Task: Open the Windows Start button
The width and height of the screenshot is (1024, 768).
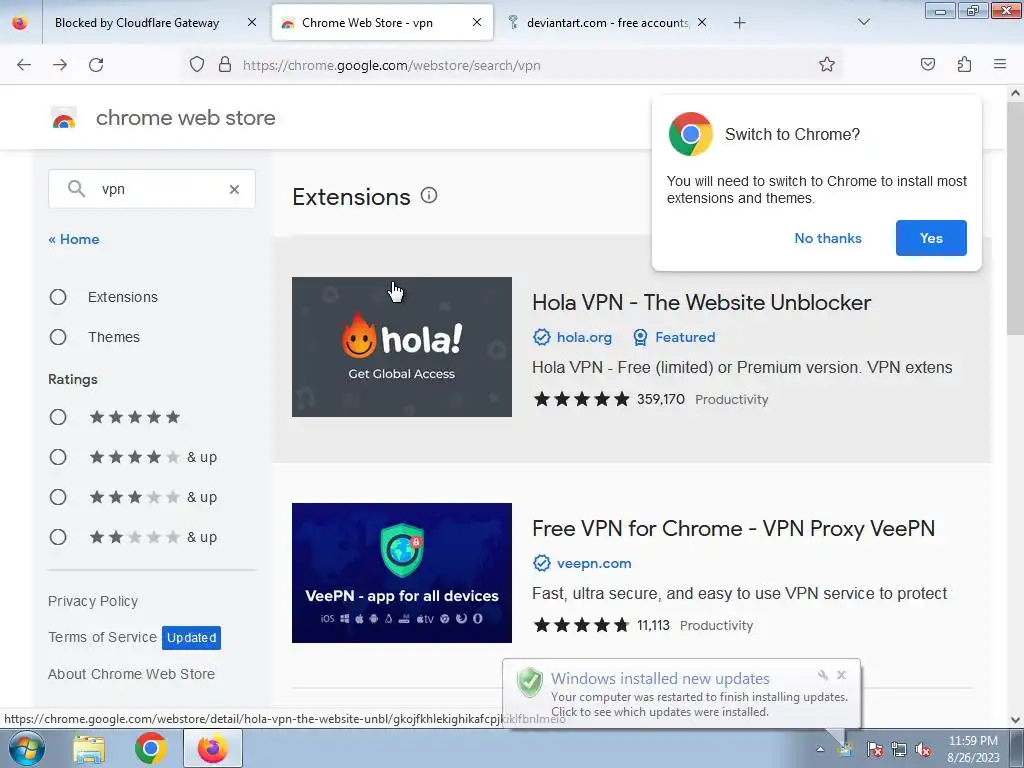Action: click(x=25, y=748)
